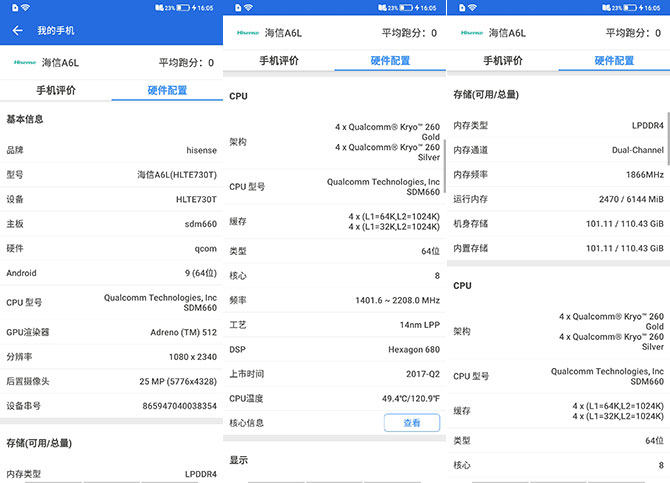
Task: Select the 内置存储 value 101.11 / 110.43 GiB
Action: 625,248
